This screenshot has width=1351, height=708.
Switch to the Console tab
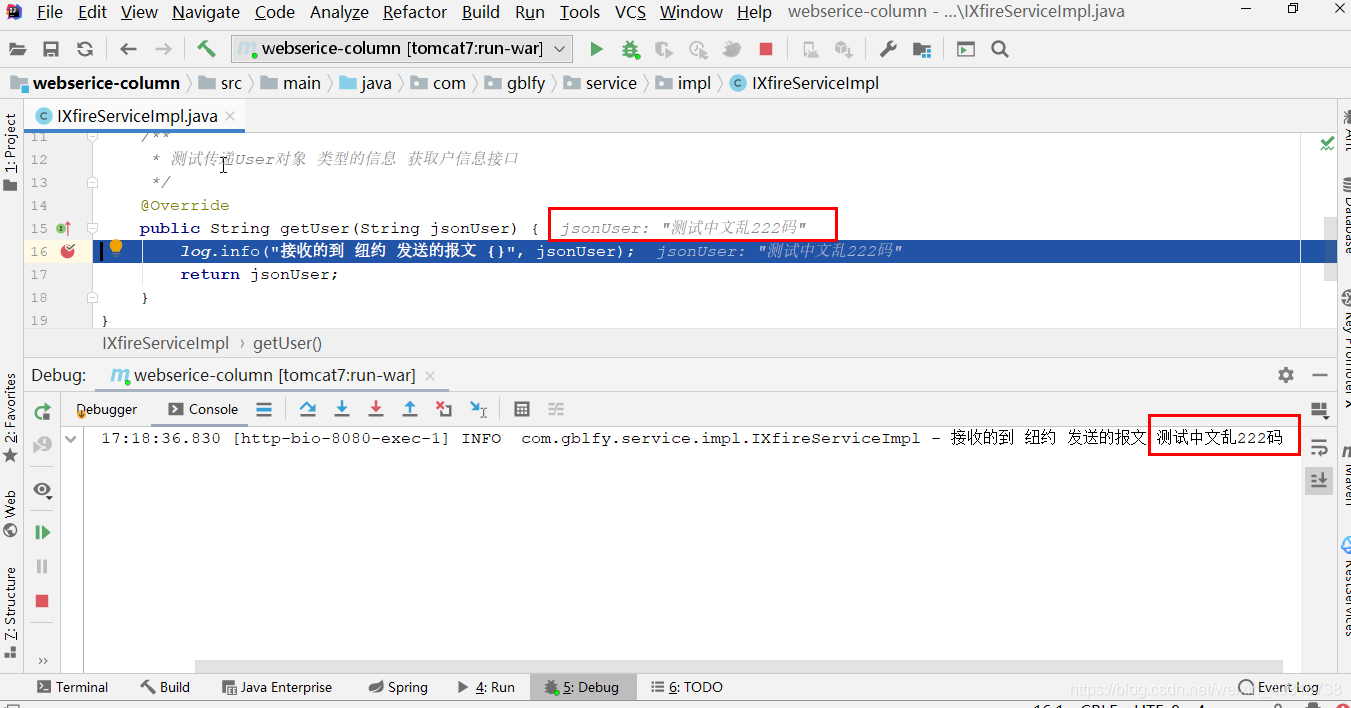coord(203,409)
